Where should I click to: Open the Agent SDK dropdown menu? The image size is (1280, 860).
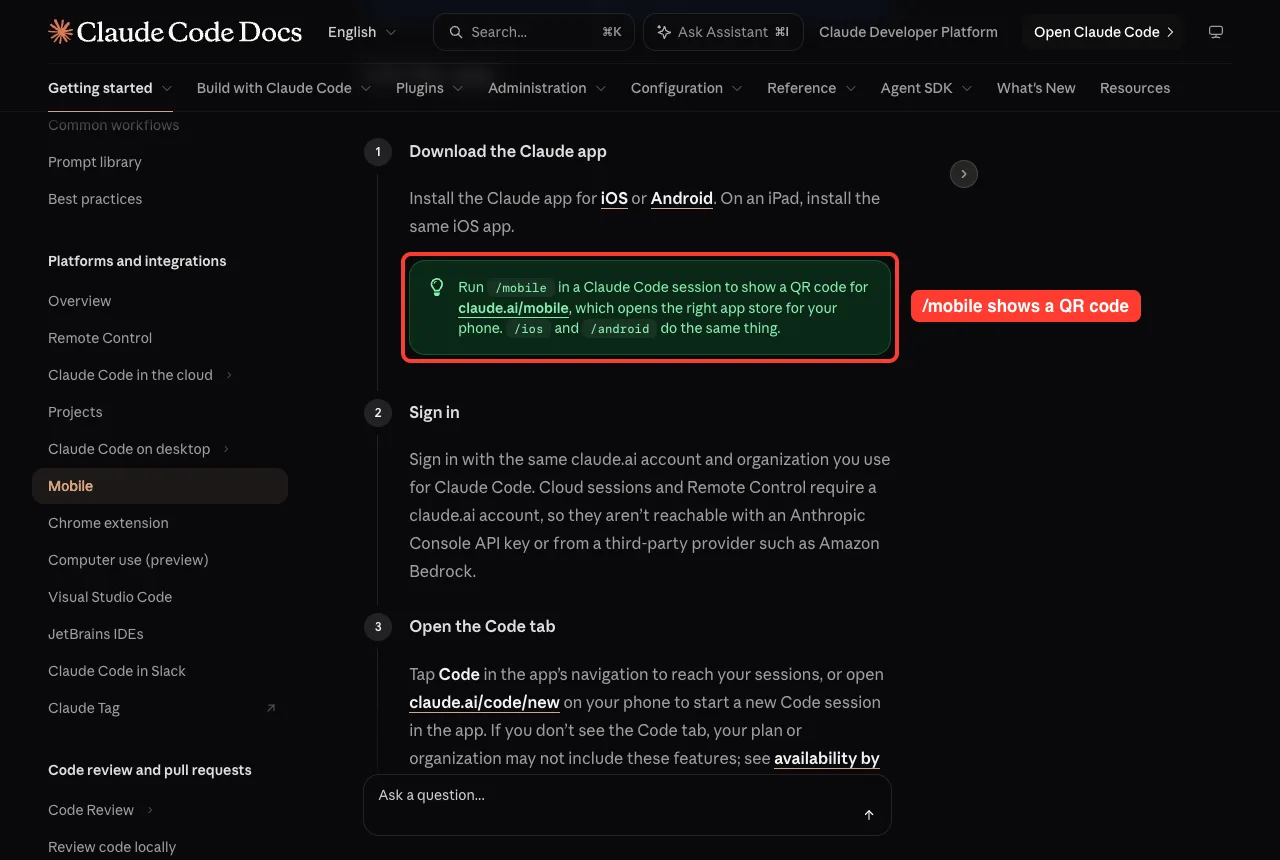[927, 88]
